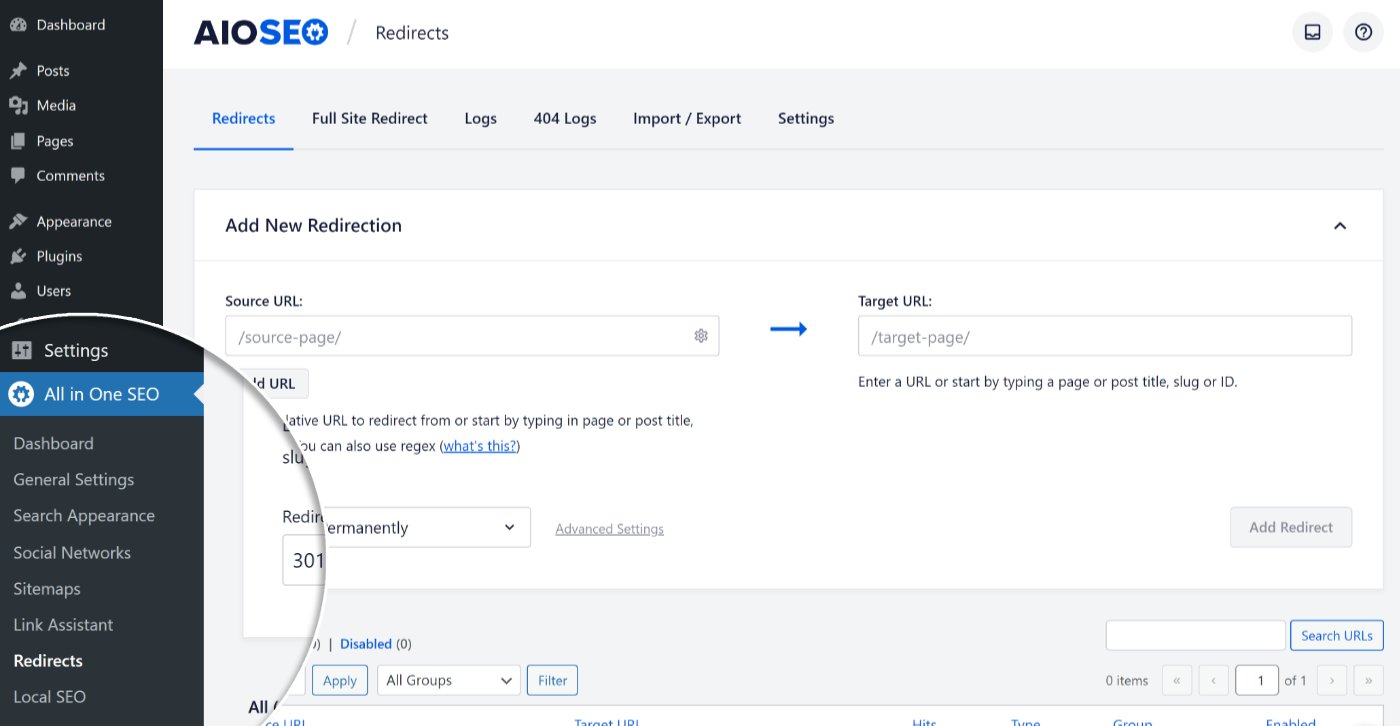Image resolution: width=1400 pixels, height=726 pixels.
Task: Switch to Full Site Redirect tab
Action: (x=370, y=118)
